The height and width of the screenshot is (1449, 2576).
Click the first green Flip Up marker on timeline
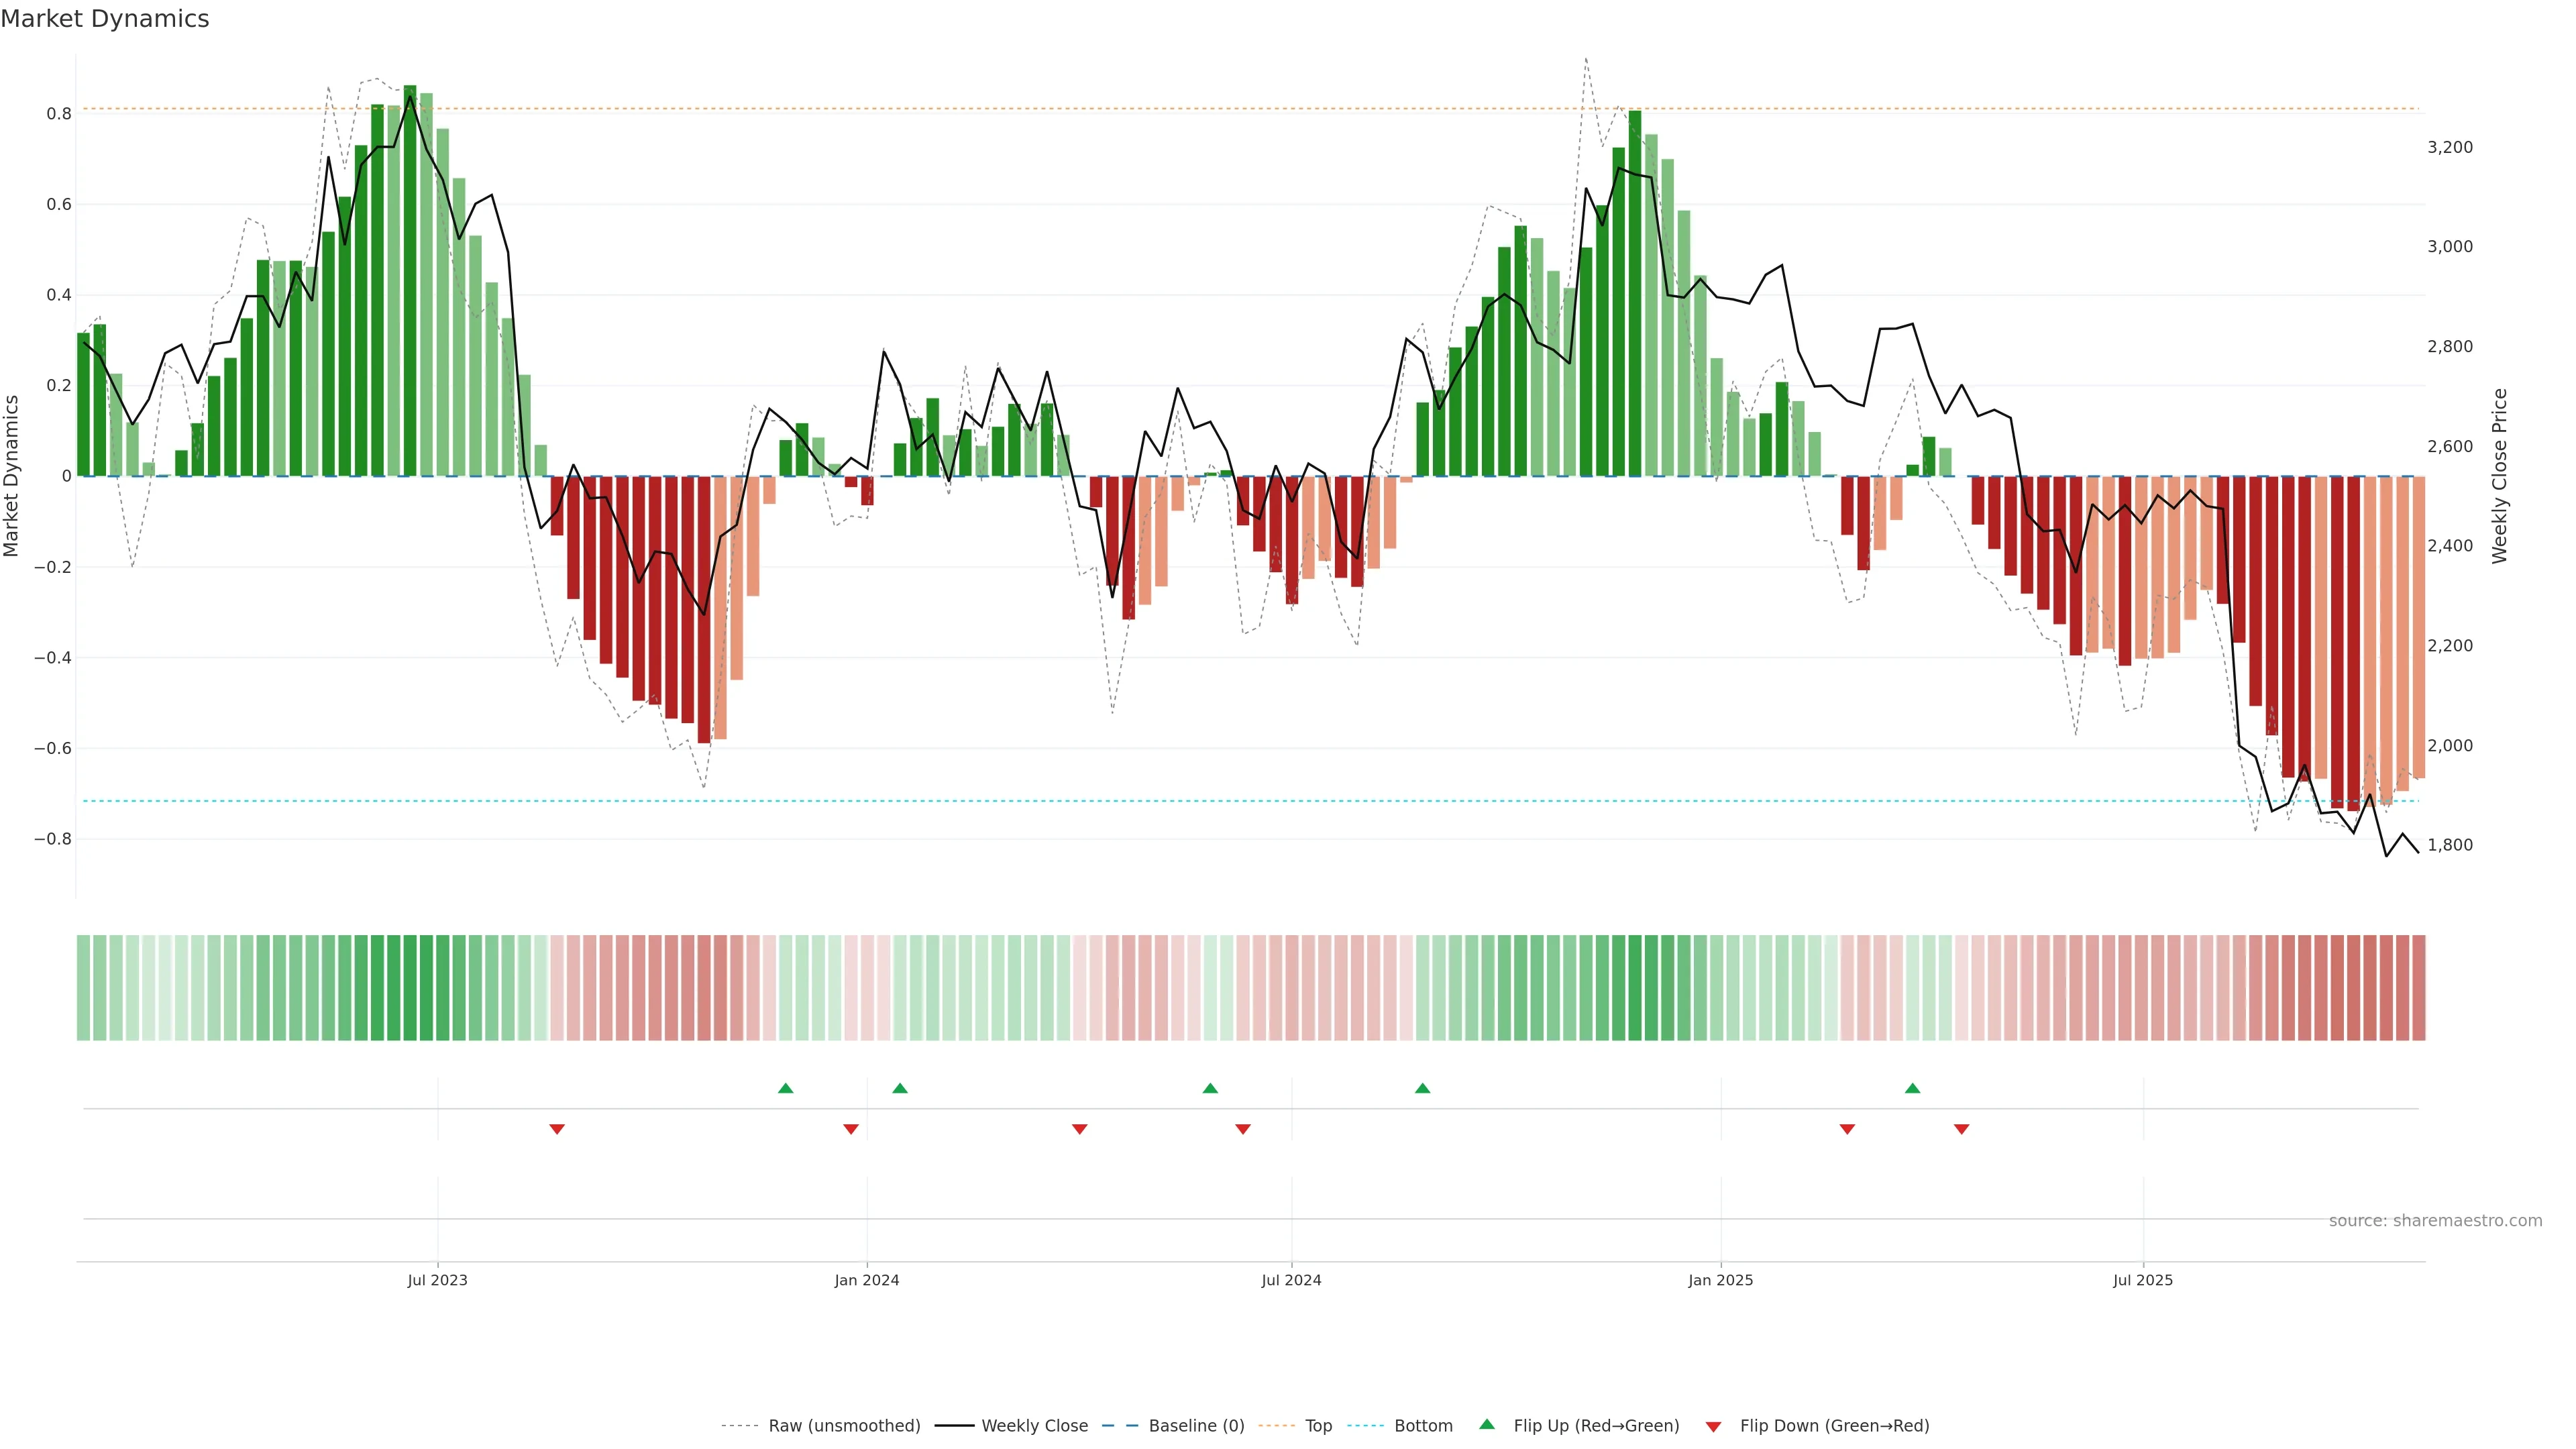(x=785, y=1088)
